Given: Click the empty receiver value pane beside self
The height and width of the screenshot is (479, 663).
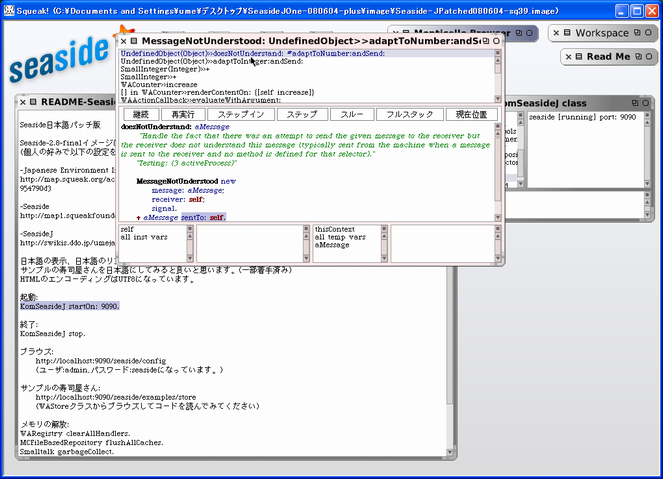Looking at the screenshot, I should pos(249,243).
